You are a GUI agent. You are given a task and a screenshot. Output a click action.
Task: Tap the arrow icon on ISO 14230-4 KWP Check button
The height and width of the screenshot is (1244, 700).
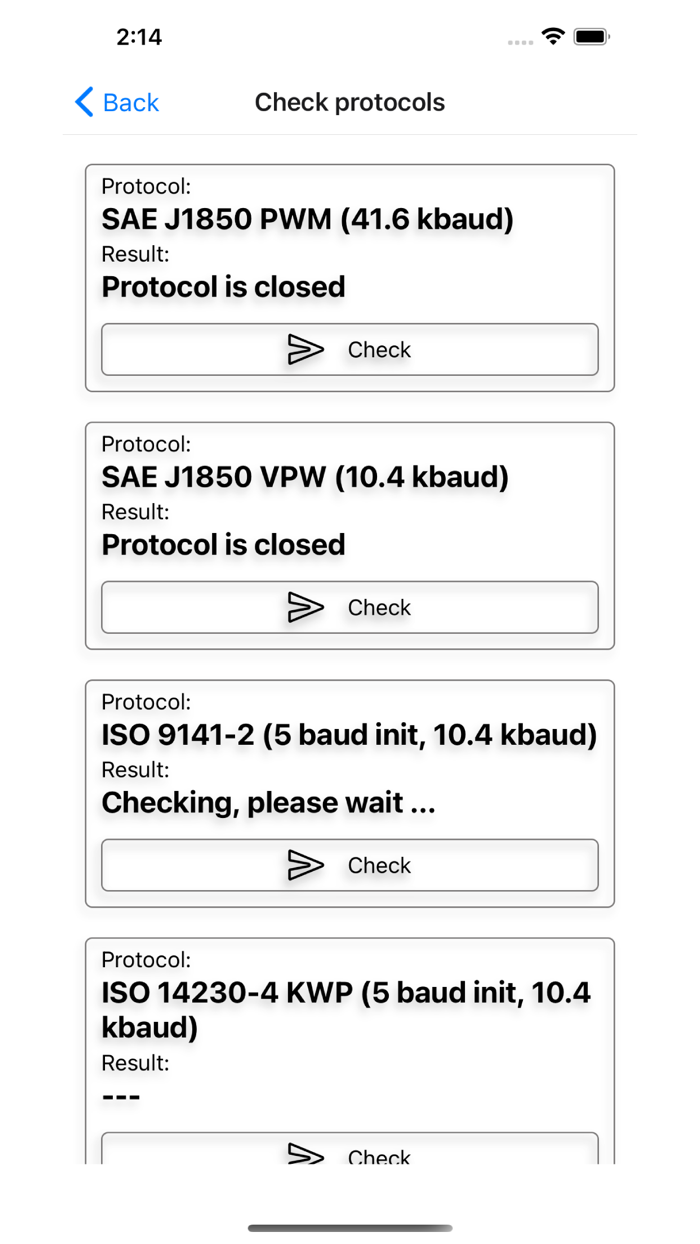307,1155
